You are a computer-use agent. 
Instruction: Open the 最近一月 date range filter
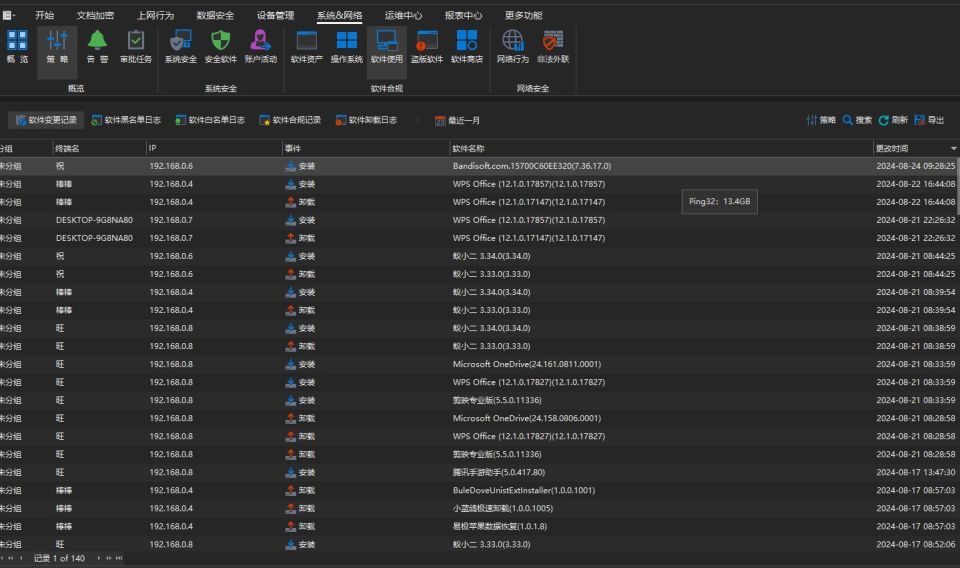click(457, 121)
